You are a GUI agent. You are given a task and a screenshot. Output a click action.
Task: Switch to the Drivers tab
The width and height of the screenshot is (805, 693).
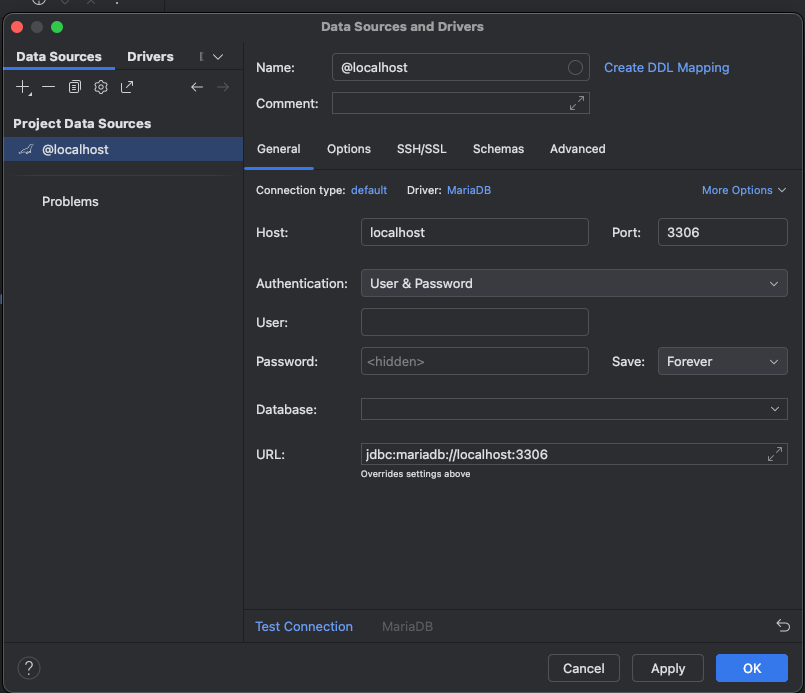(x=150, y=57)
